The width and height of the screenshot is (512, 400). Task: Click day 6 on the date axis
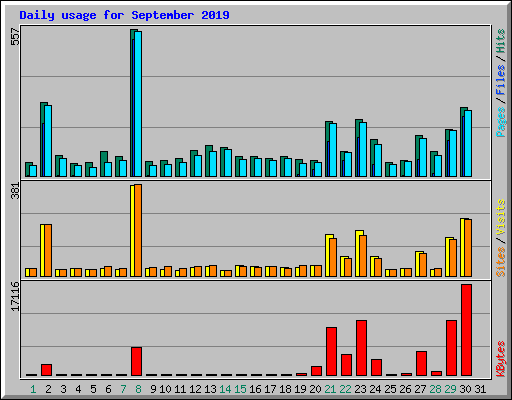108,389
